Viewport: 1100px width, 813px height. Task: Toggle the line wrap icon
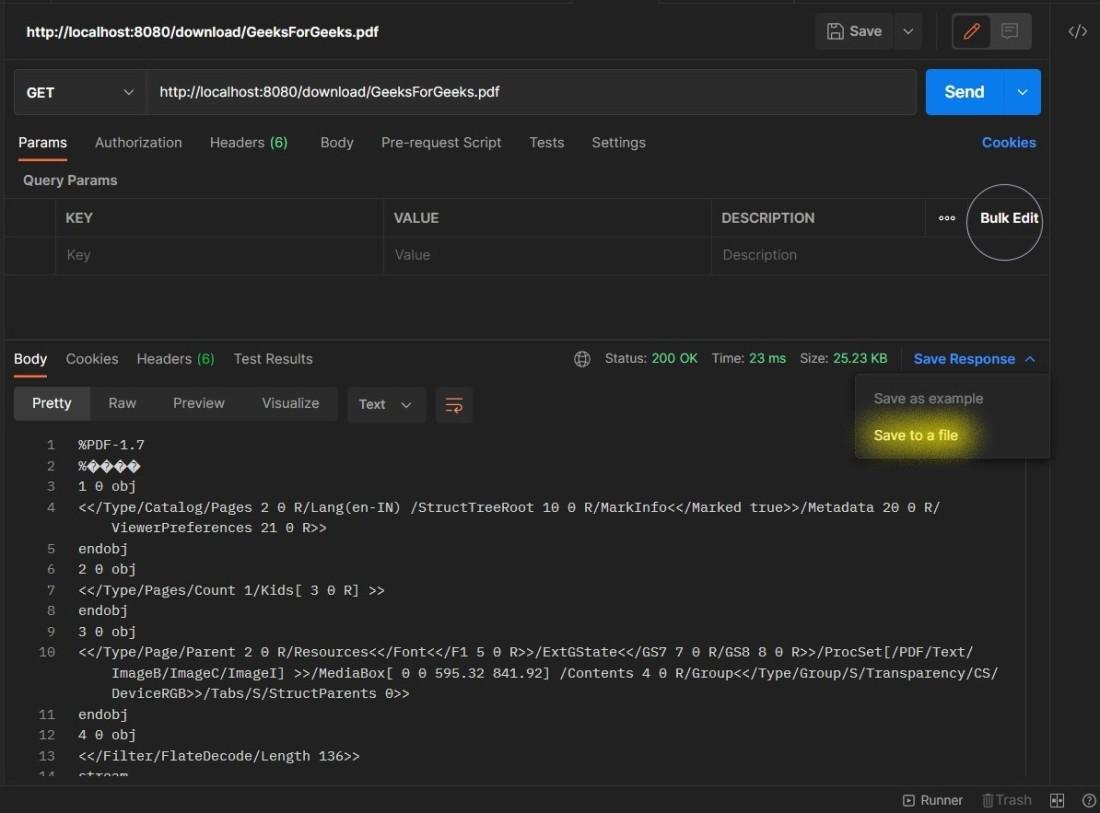[454, 405]
